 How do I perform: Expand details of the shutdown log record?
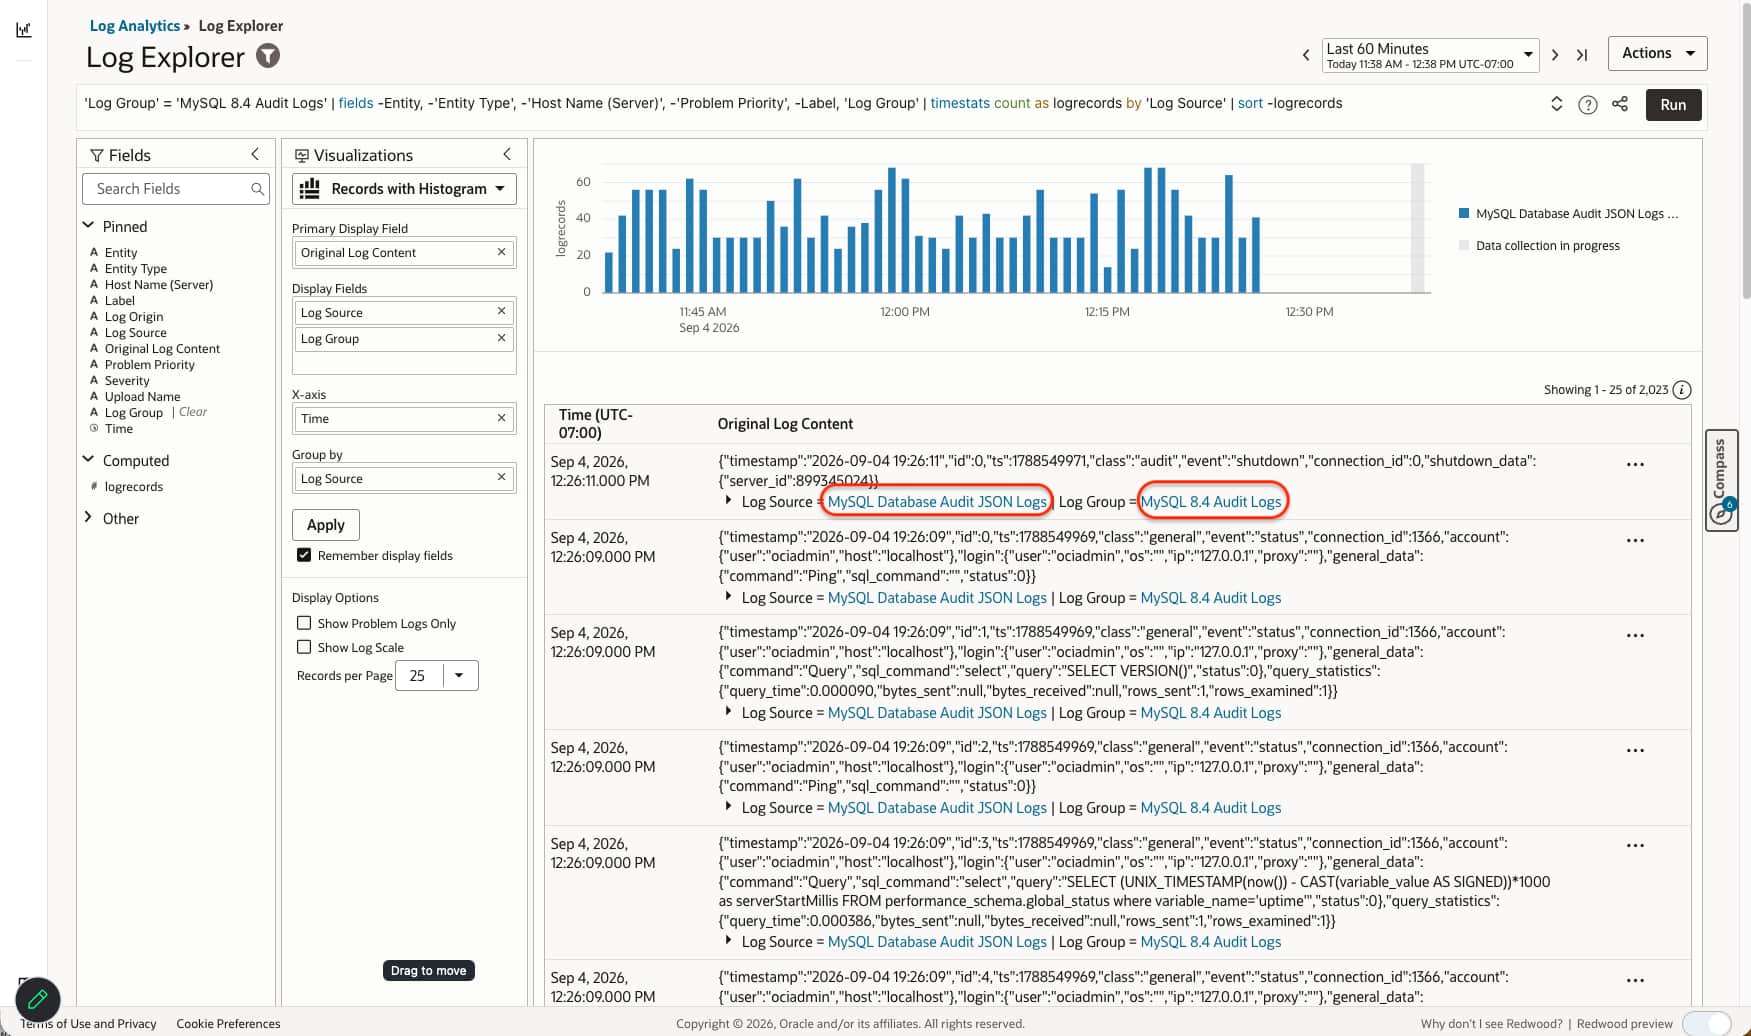click(x=728, y=501)
